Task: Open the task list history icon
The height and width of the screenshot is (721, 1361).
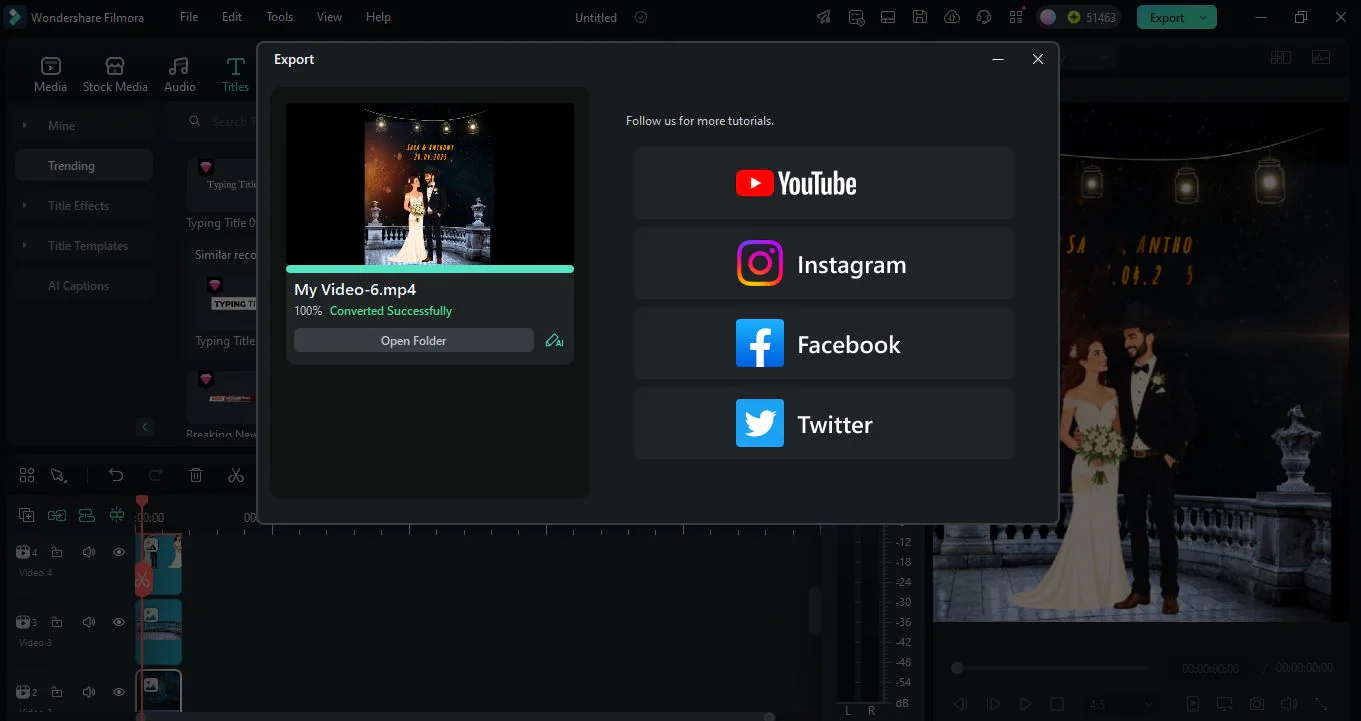Action: tap(856, 17)
